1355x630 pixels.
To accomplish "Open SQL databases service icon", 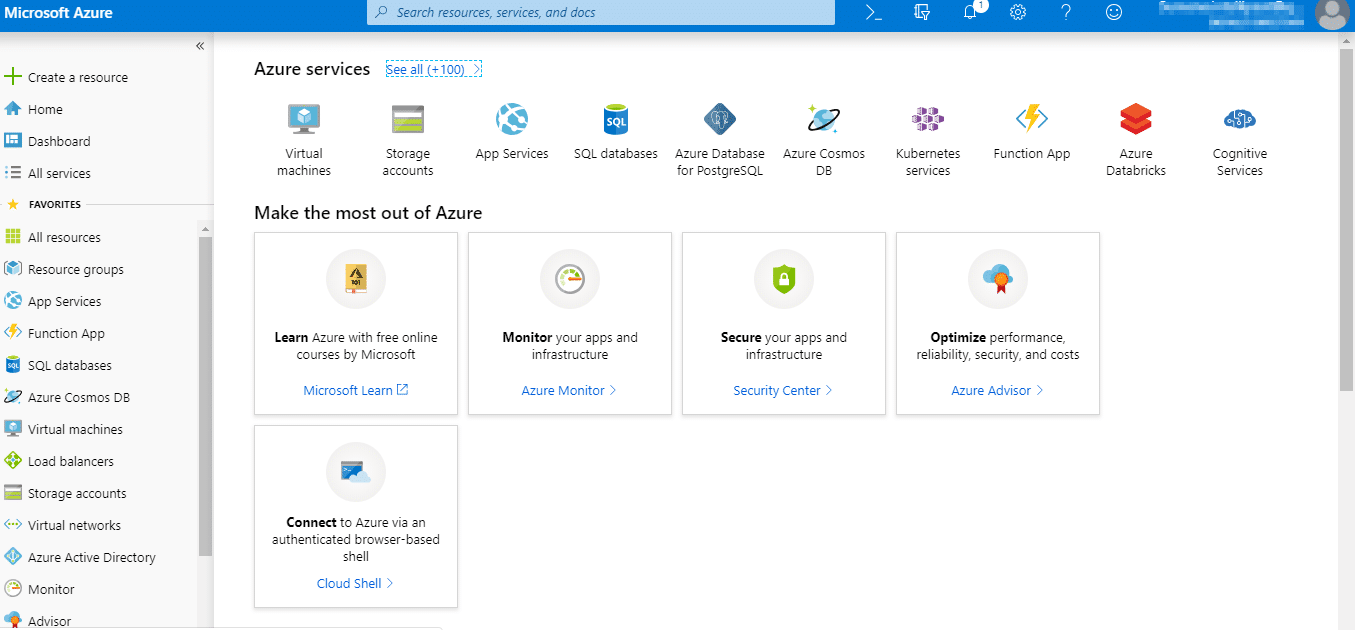I will 616,120.
